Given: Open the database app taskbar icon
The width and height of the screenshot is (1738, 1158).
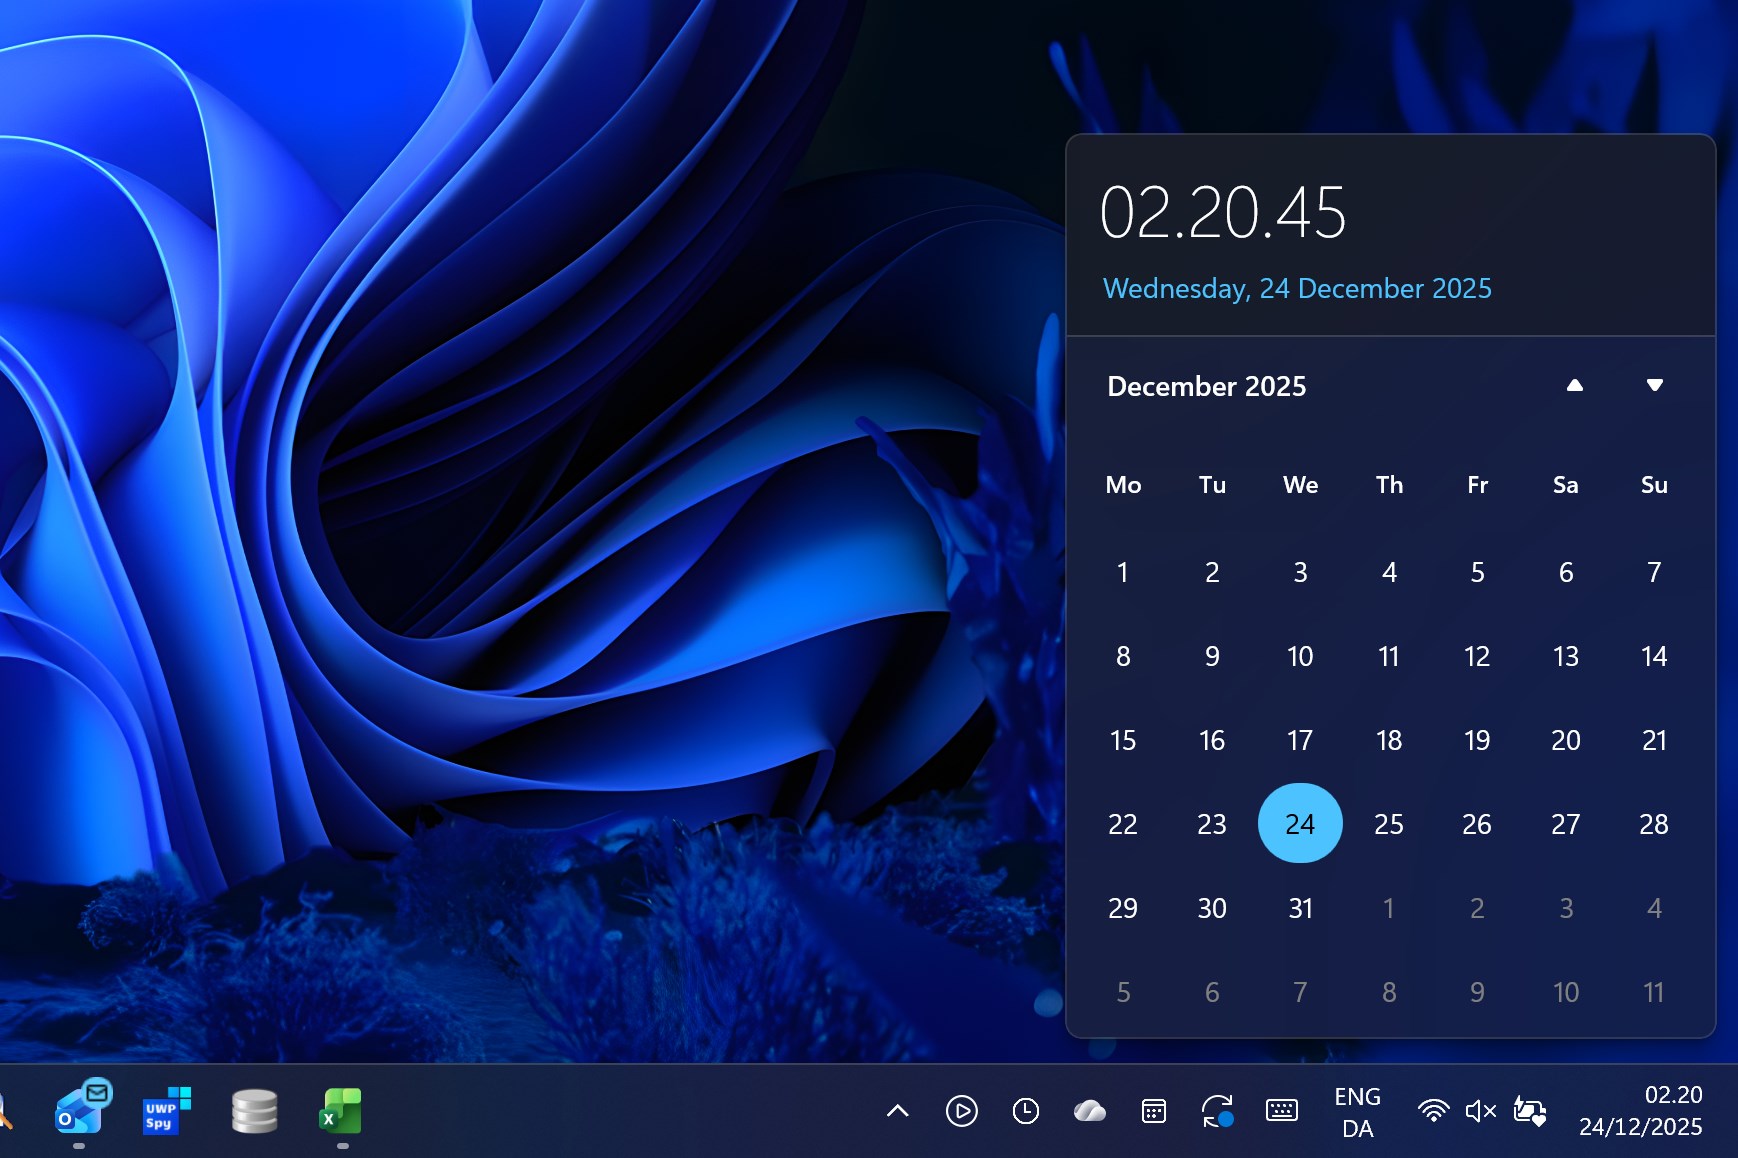Looking at the screenshot, I should [255, 1111].
